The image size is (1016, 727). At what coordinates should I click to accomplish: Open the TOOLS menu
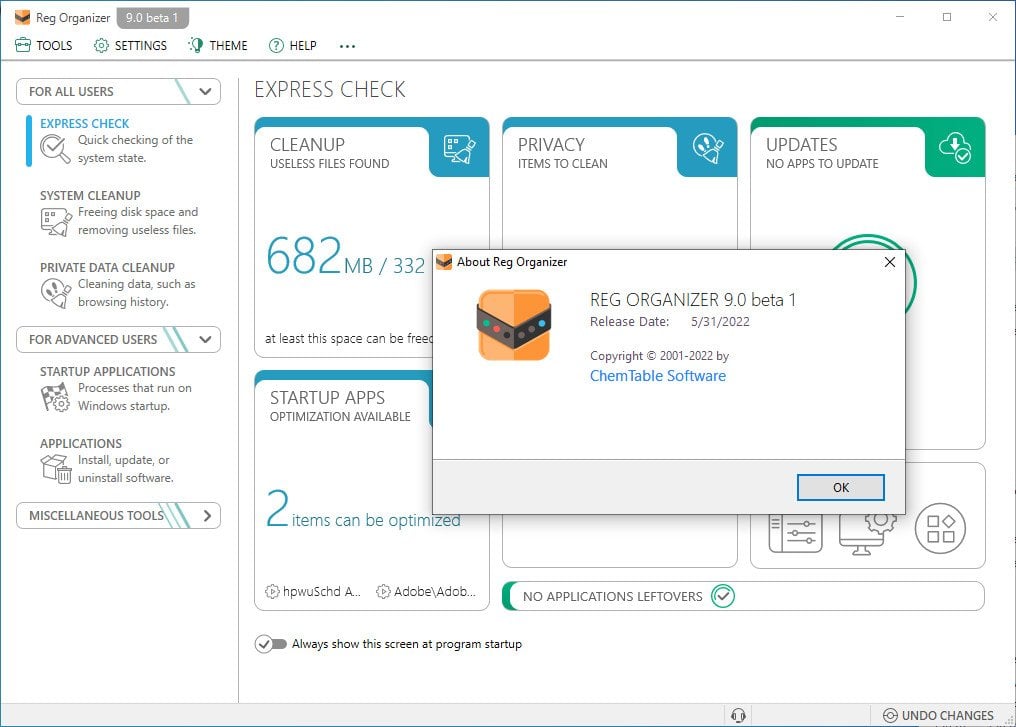coord(43,45)
